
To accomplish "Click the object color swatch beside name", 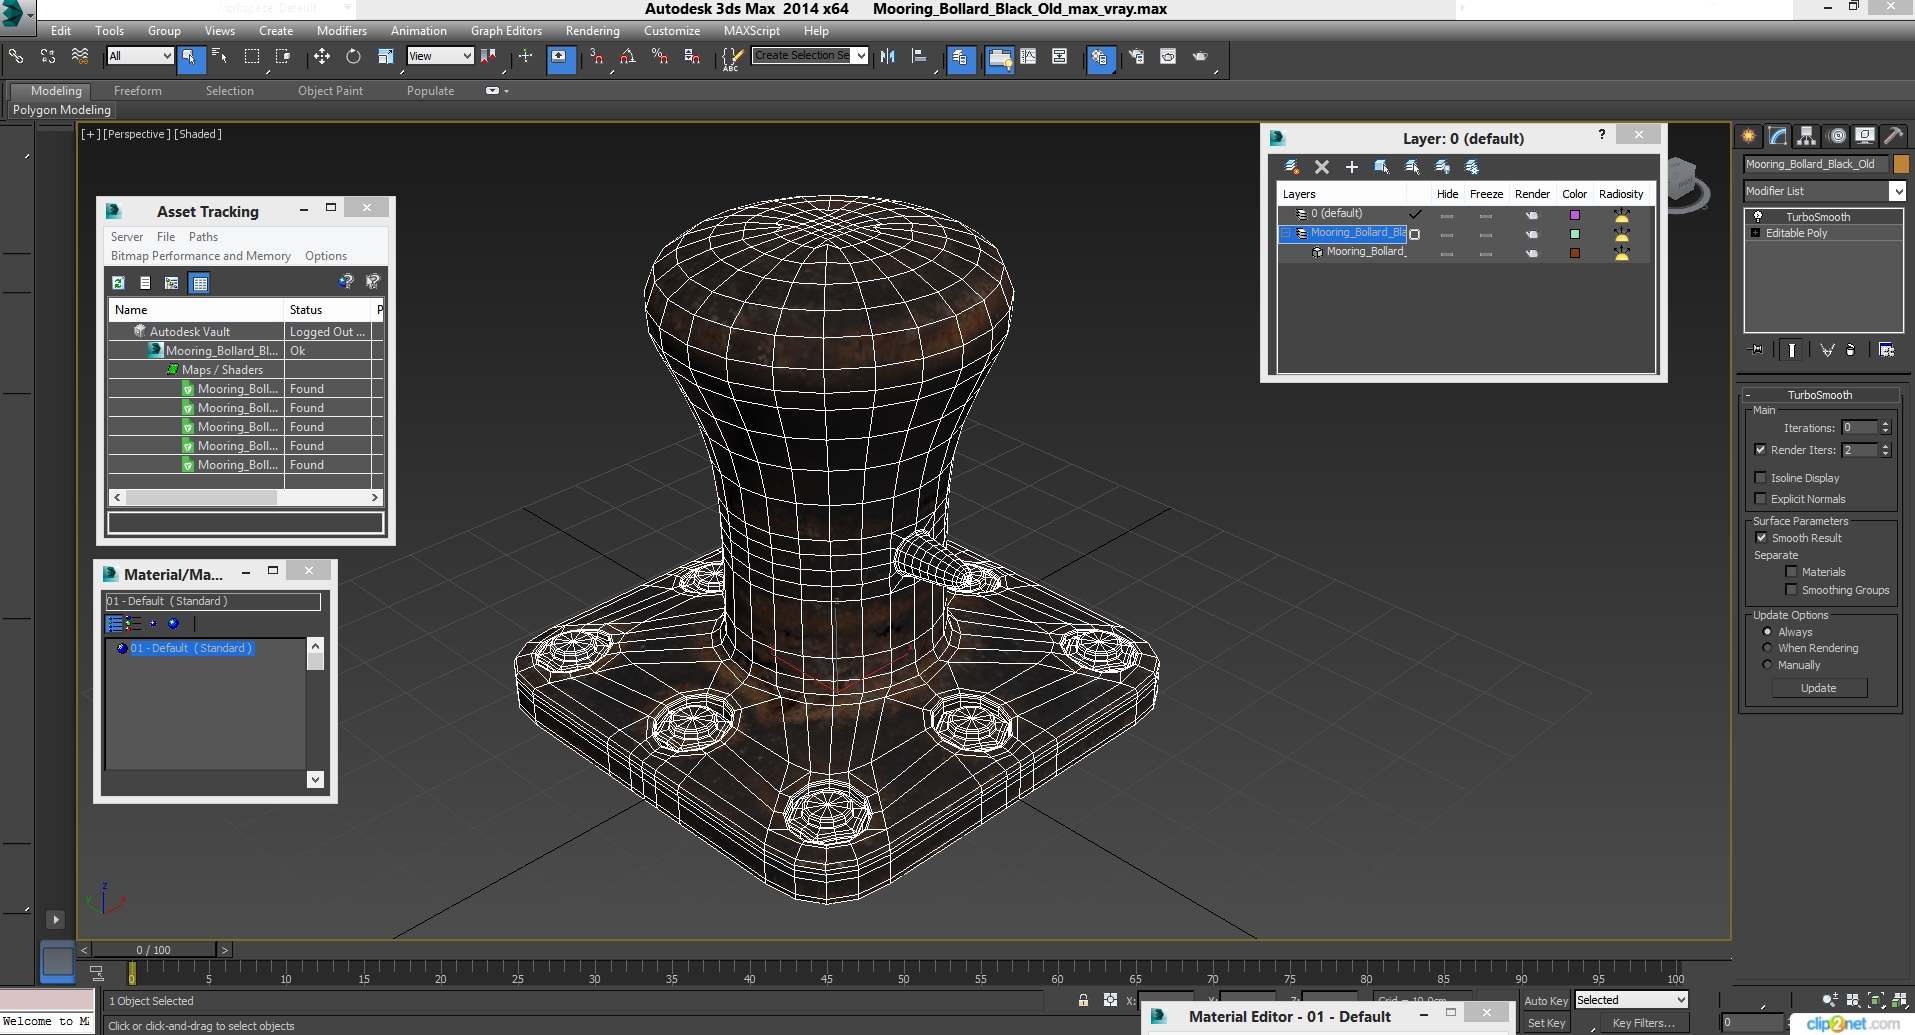I will point(1901,164).
